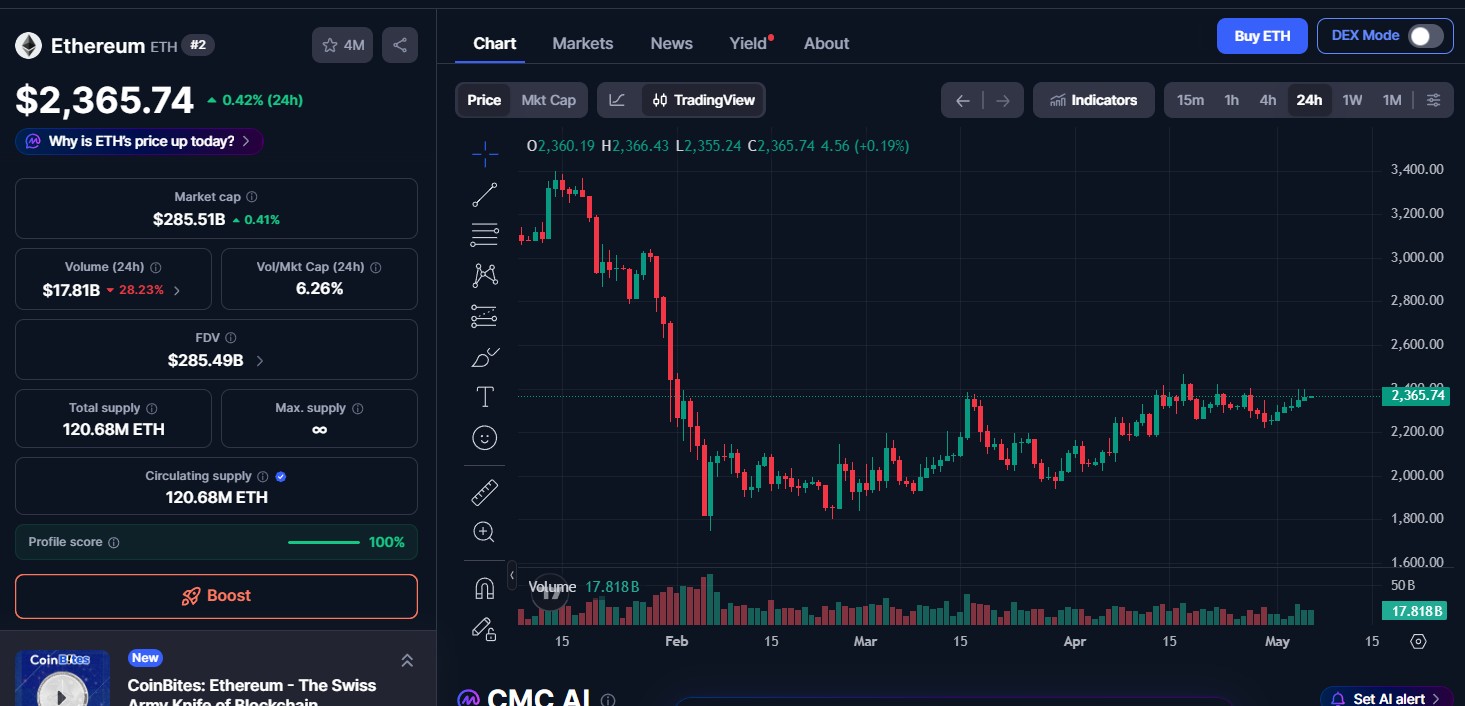The image size is (1465, 706).
Task: Expand Volume (24h) details chevron
Action: (177, 291)
